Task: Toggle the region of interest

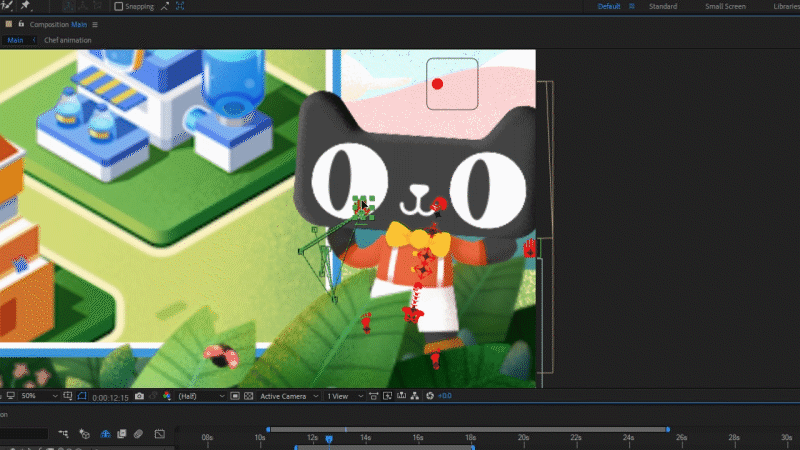Action: tap(235, 396)
